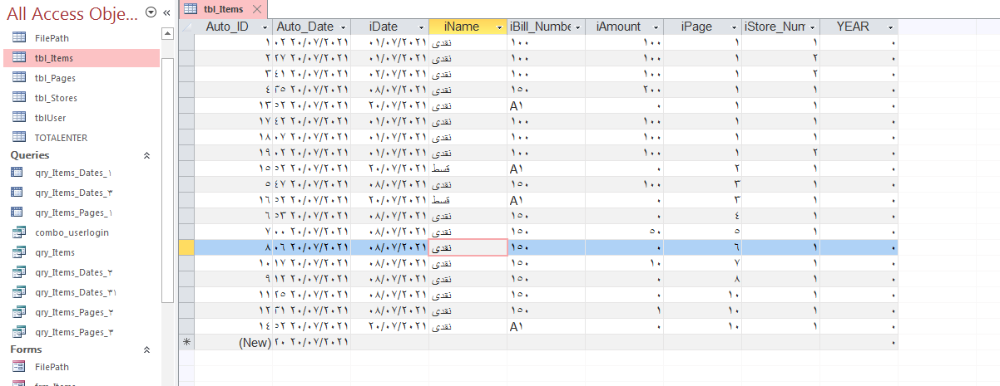Open tbl_Pages table icon
Viewport: 1000px width, 386px height.
[x=19, y=78]
